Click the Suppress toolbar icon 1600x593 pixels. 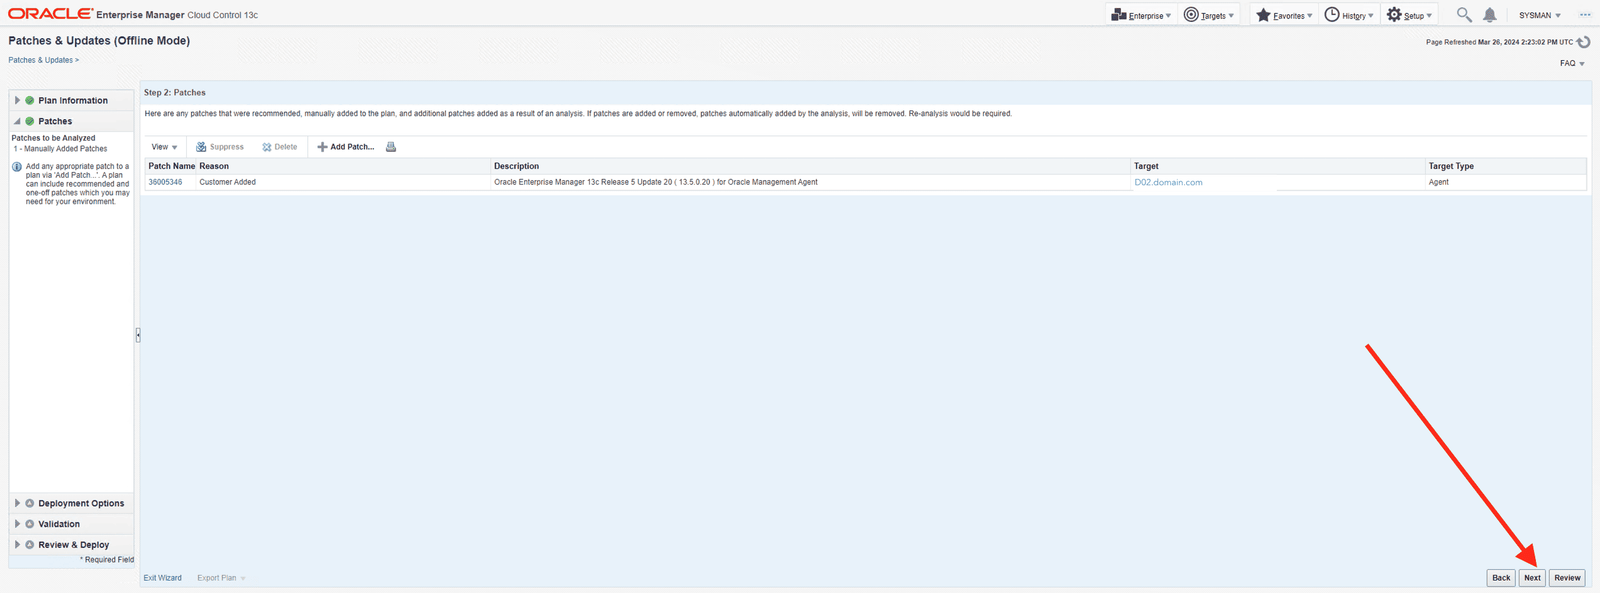coord(201,147)
